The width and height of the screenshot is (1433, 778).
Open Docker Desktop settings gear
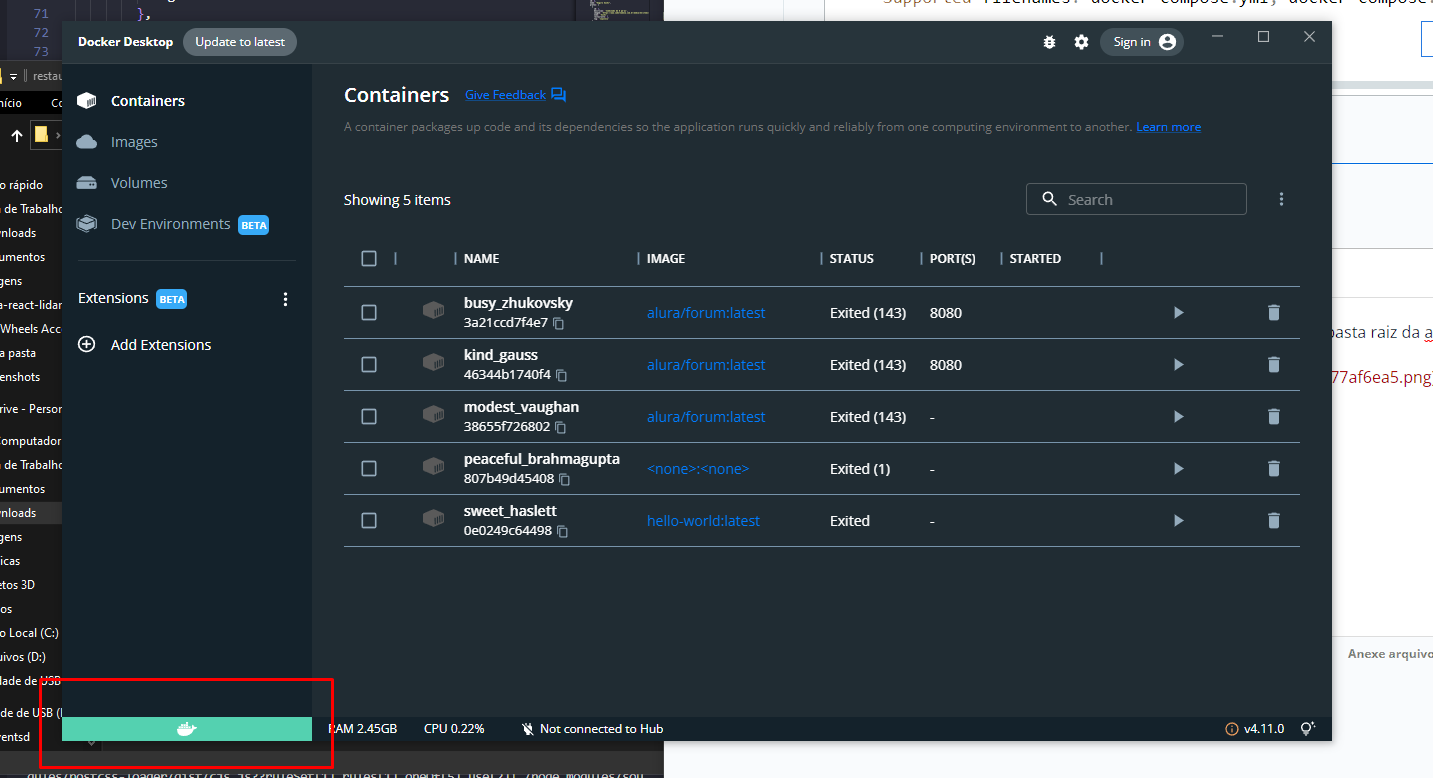pyautogui.click(x=1081, y=42)
